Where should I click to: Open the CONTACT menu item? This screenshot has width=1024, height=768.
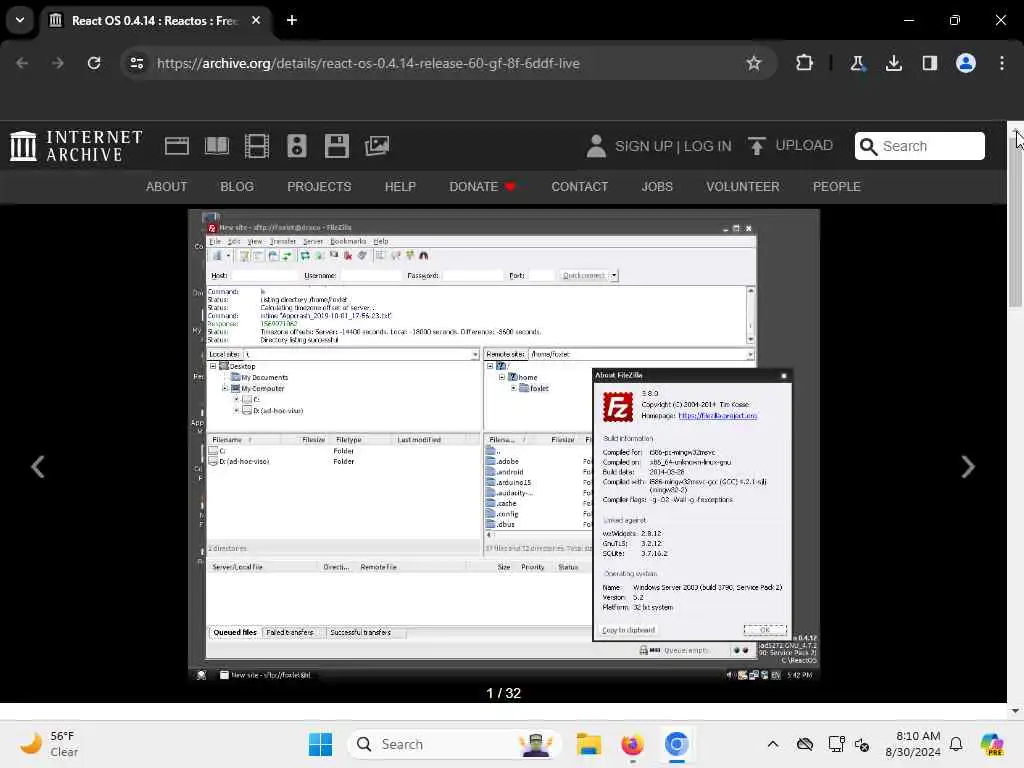click(x=580, y=187)
